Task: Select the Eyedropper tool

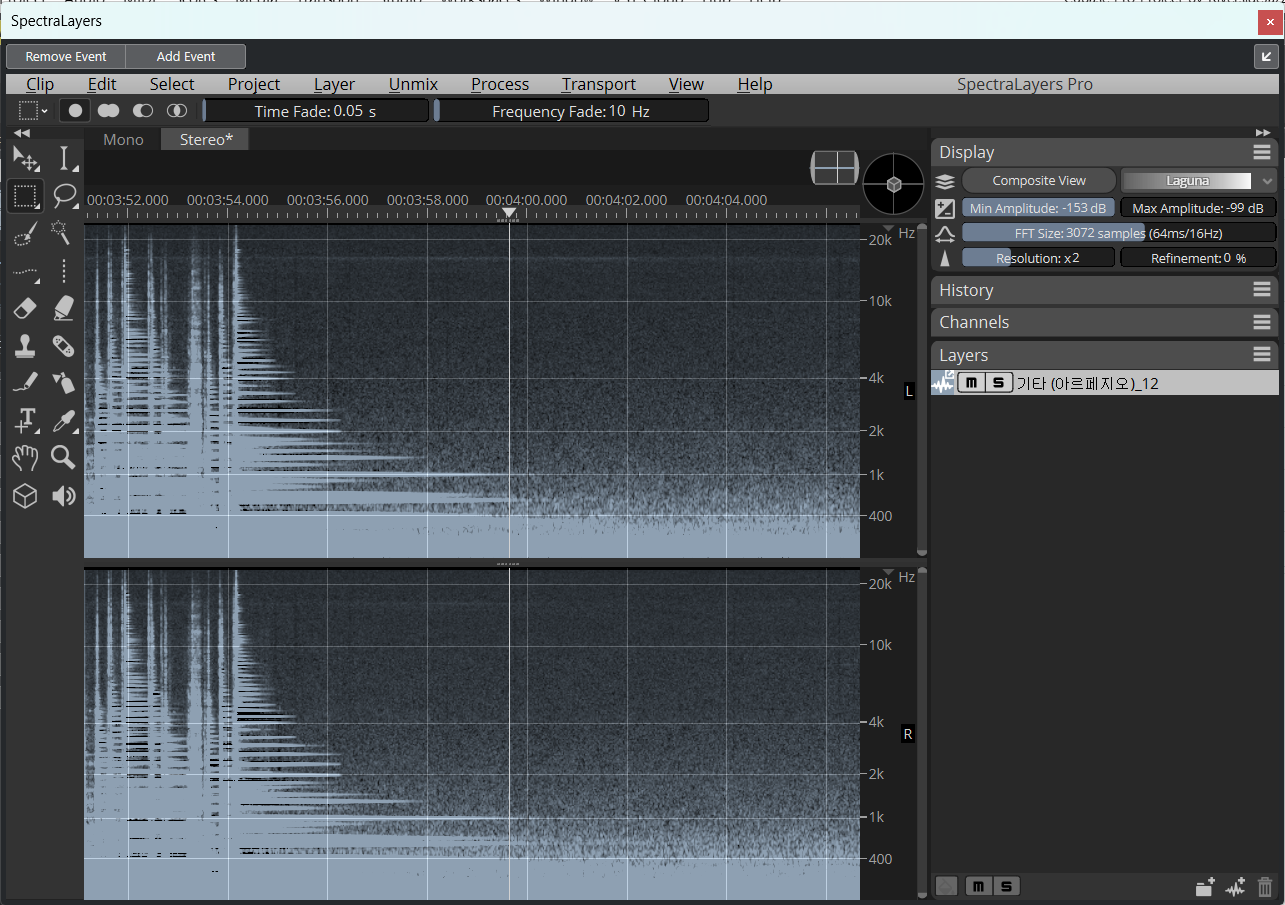Action: click(64, 421)
